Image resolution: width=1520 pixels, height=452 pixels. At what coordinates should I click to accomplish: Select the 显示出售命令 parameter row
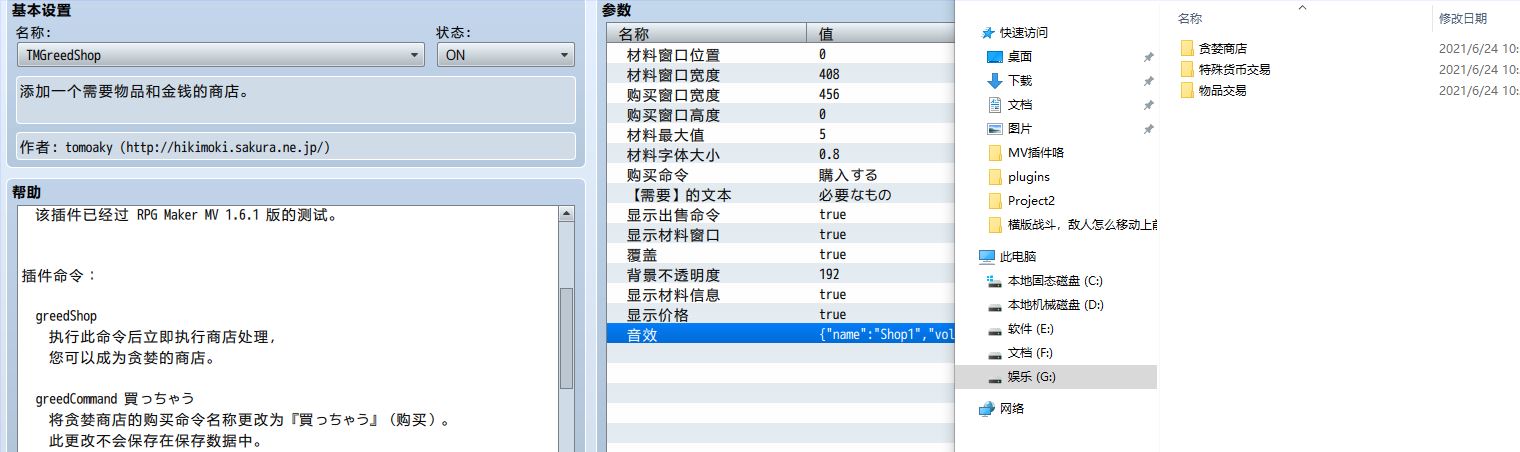tap(781, 215)
